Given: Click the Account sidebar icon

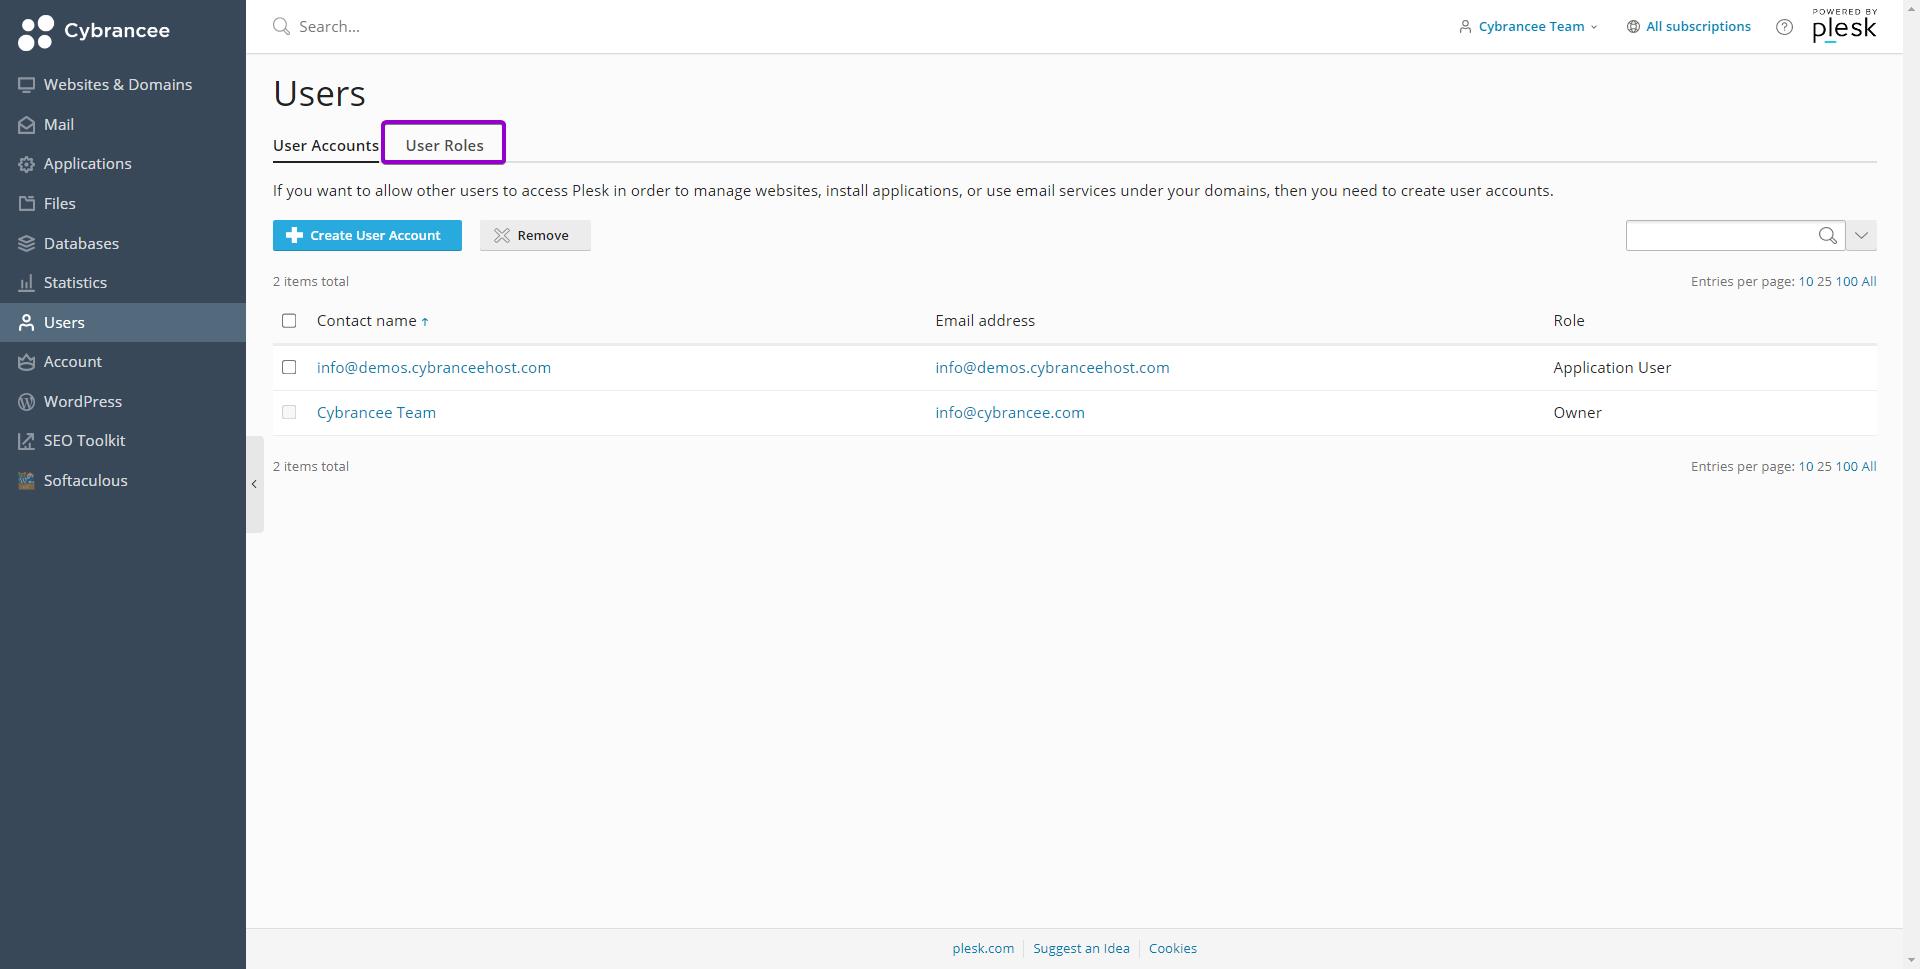Looking at the screenshot, I should [x=26, y=362].
